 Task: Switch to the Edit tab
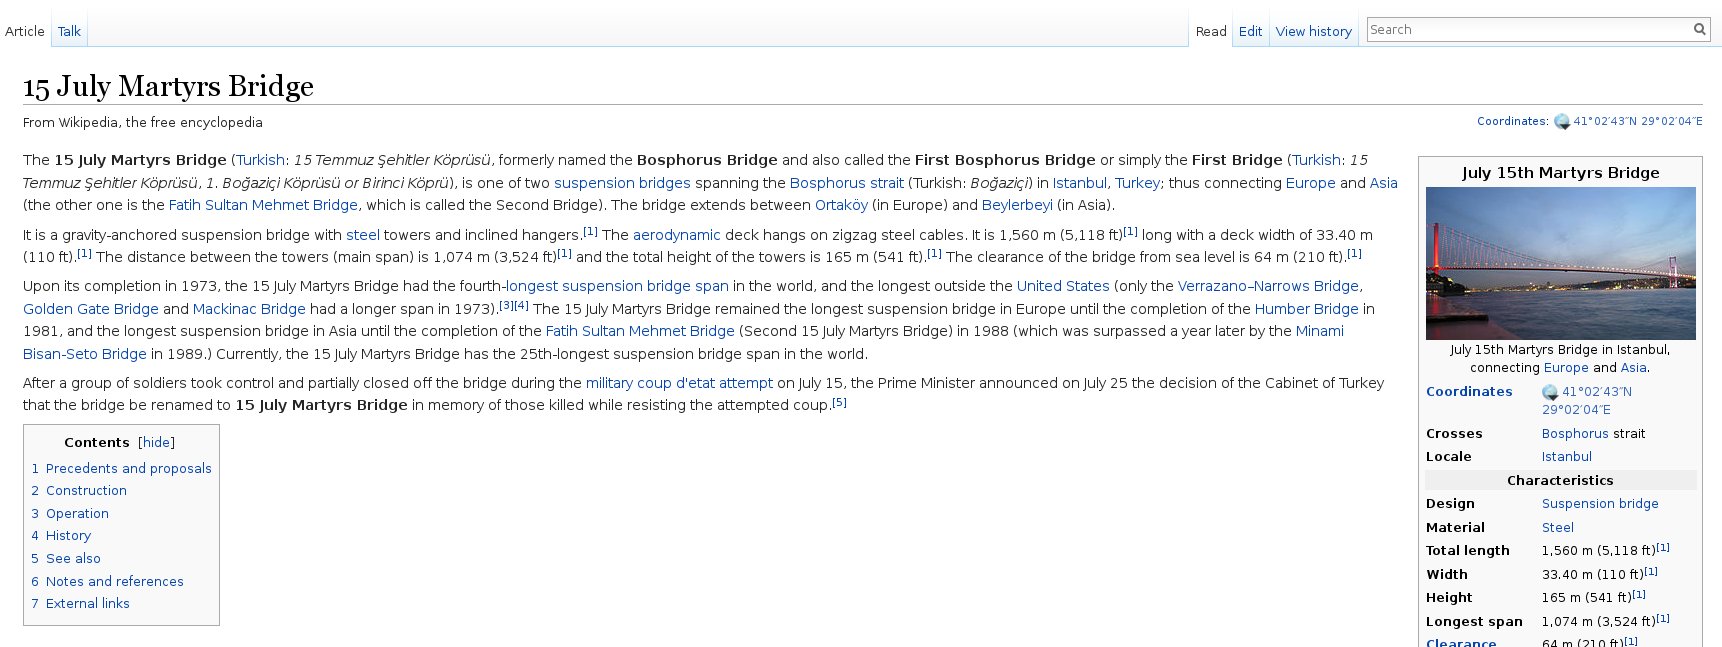click(x=1250, y=31)
